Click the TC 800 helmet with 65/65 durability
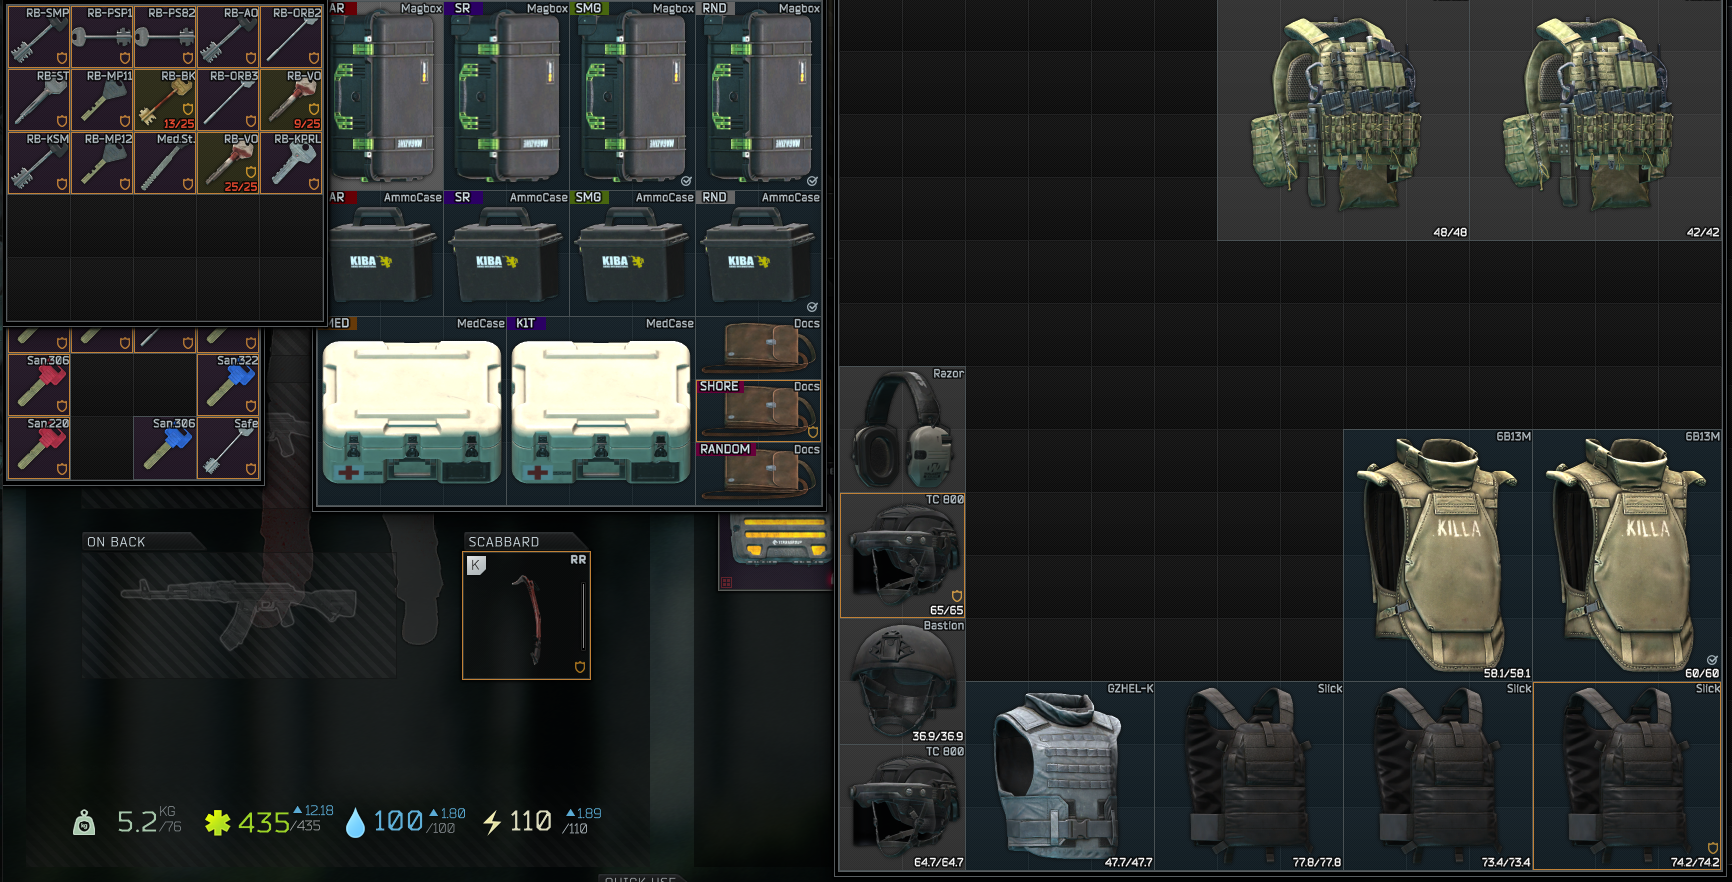This screenshot has width=1732, height=882. [x=903, y=556]
